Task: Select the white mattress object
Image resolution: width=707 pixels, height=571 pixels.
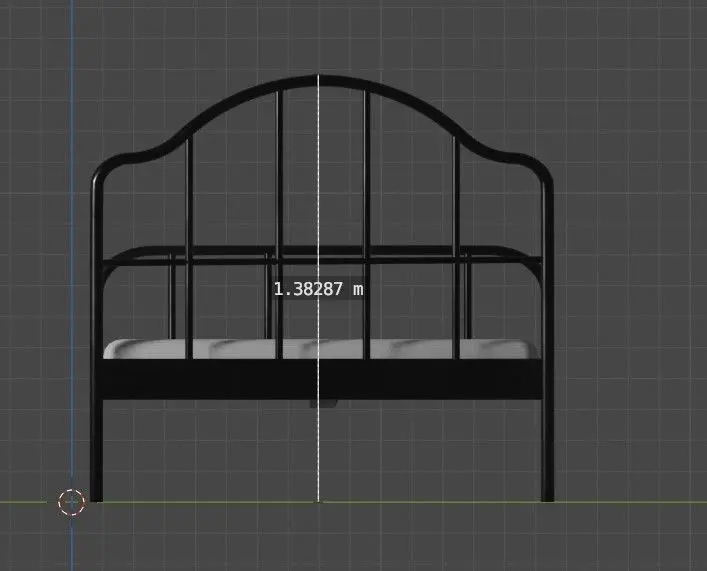Action: [x=321, y=349]
